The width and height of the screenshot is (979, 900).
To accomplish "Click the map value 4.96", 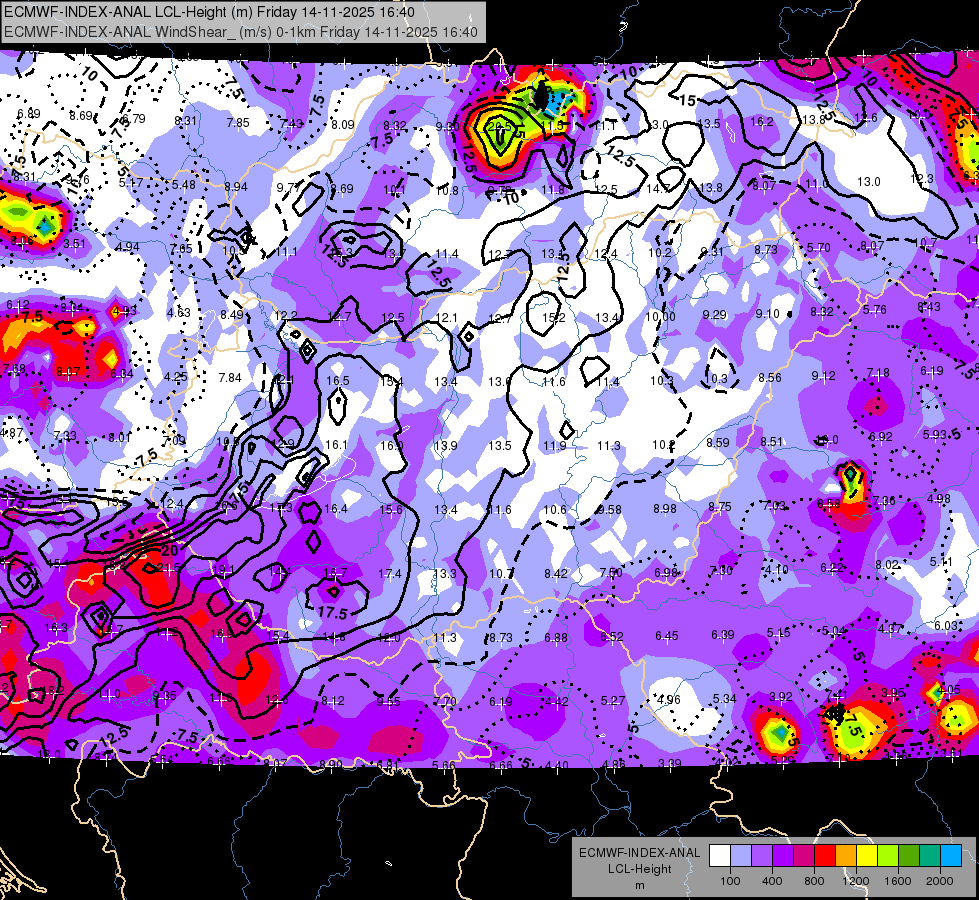I will point(669,700).
